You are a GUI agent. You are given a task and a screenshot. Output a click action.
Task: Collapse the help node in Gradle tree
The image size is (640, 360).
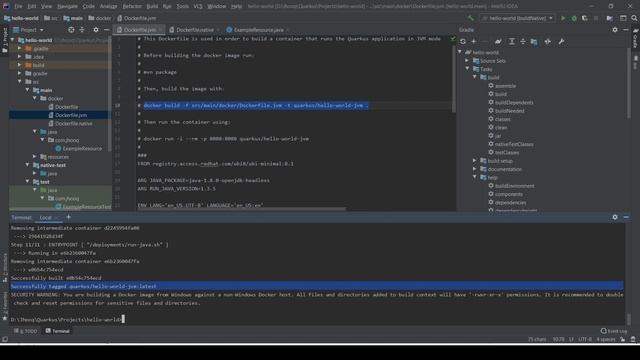click(475, 177)
